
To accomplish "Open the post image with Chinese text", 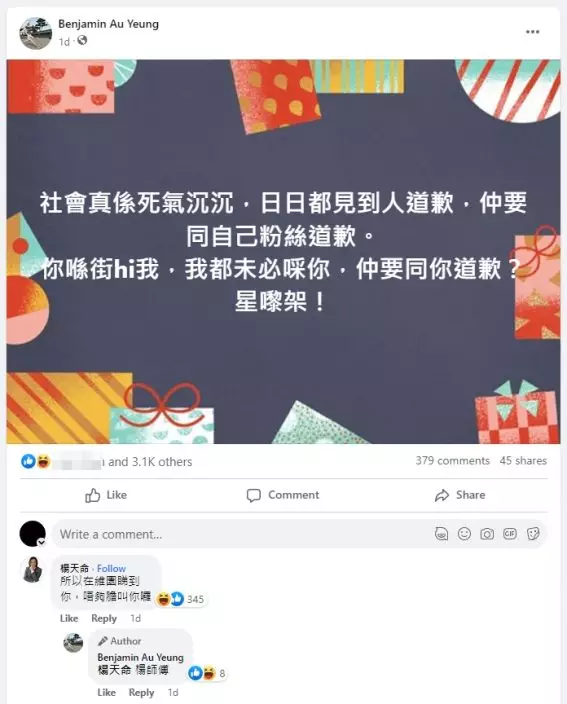I will point(283,252).
